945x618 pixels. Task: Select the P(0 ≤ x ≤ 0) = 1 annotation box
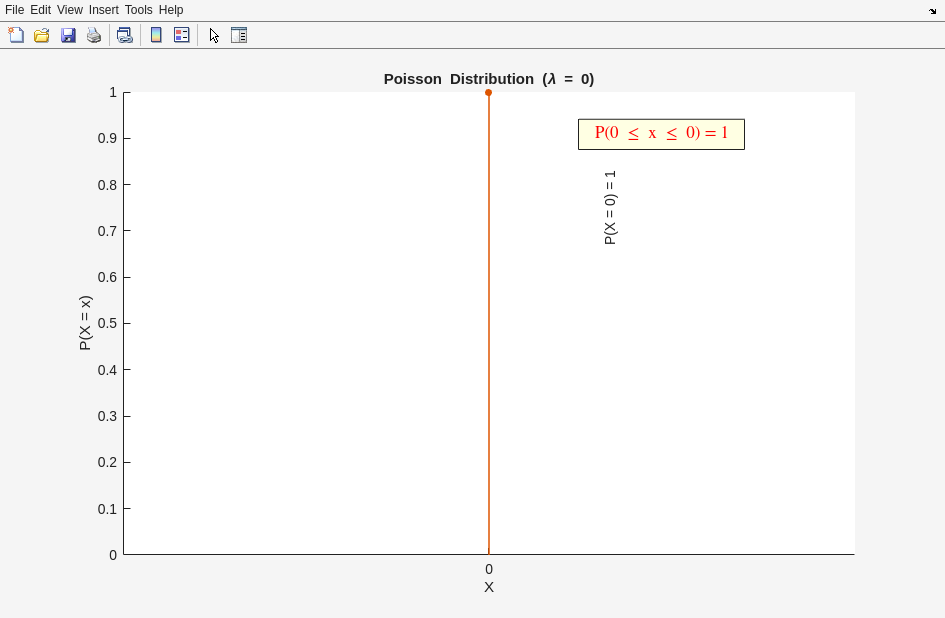[x=661, y=134]
